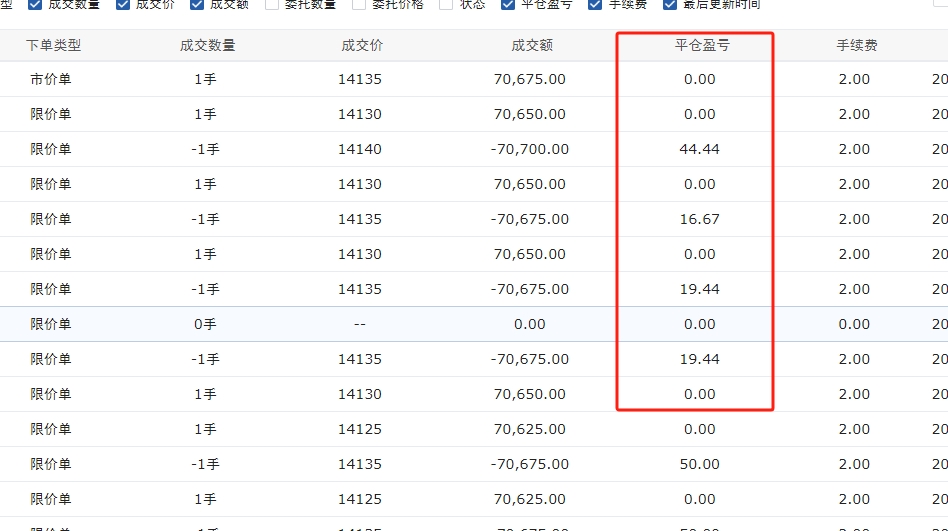The image size is (948, 531).
Task: Click the 下单类型 column header
Action: 53,45
